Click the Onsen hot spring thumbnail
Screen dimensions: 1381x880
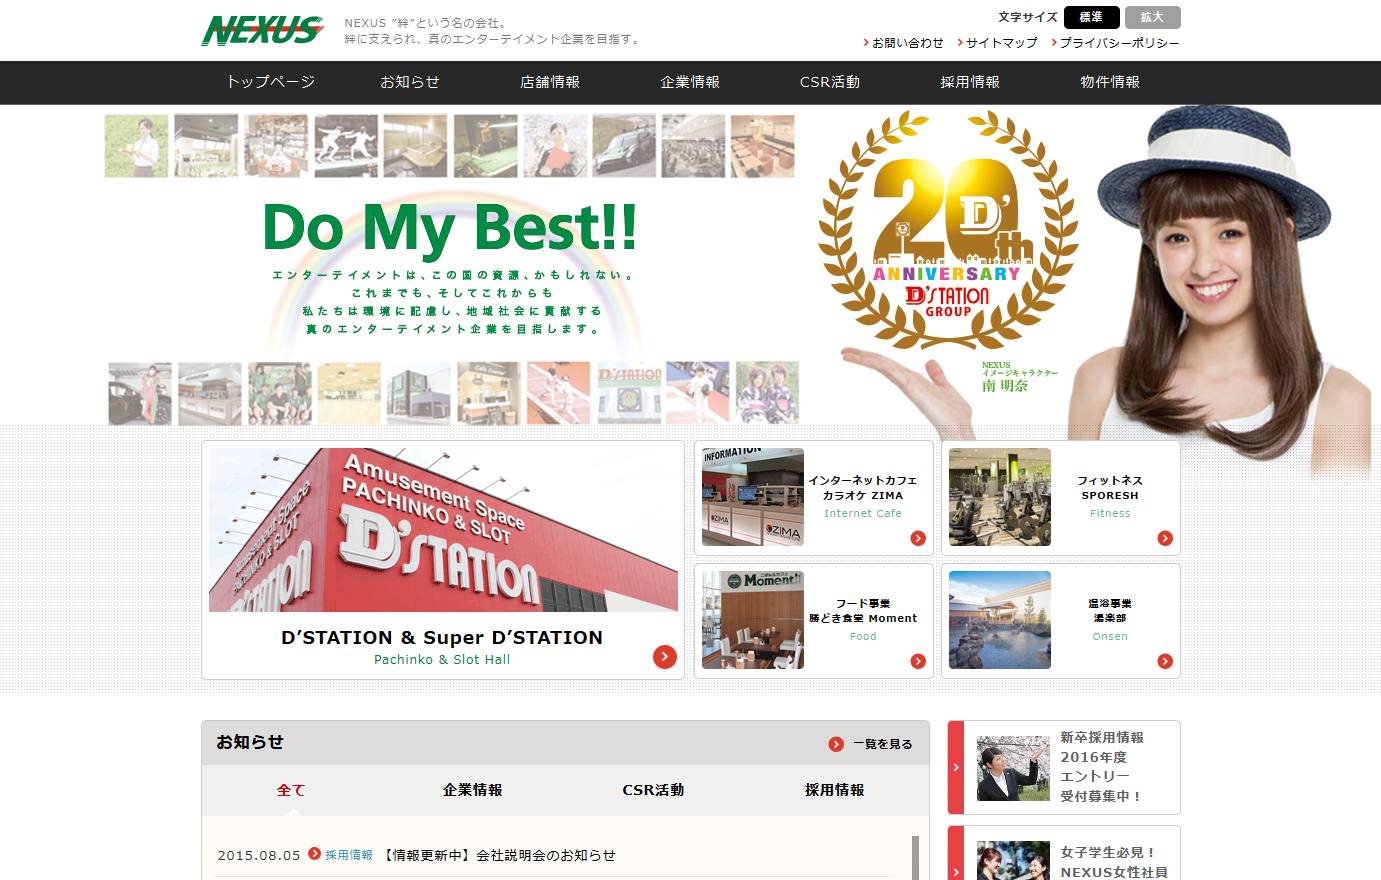pyautogui.click(x=1000, y=620)
